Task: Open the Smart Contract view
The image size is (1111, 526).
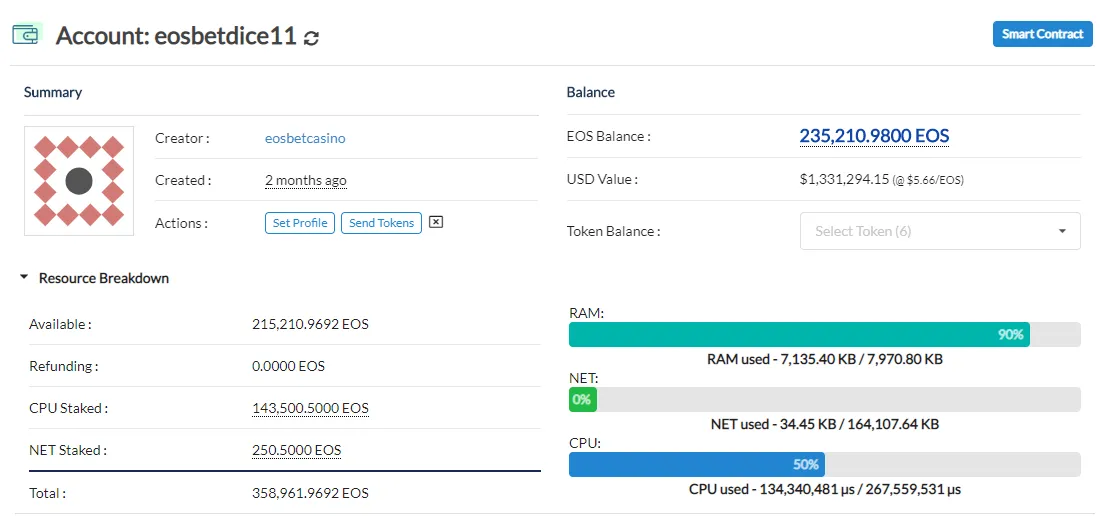Action: tap(1042, 34)
